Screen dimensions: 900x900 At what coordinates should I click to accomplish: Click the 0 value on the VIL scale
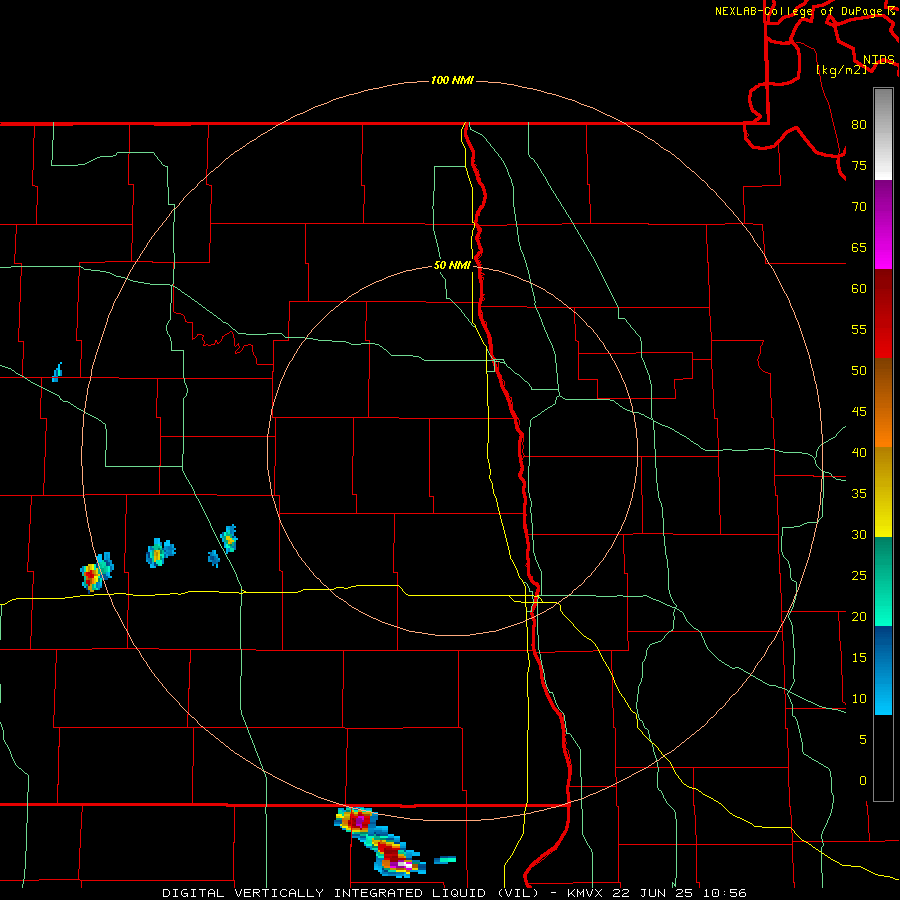862,781
